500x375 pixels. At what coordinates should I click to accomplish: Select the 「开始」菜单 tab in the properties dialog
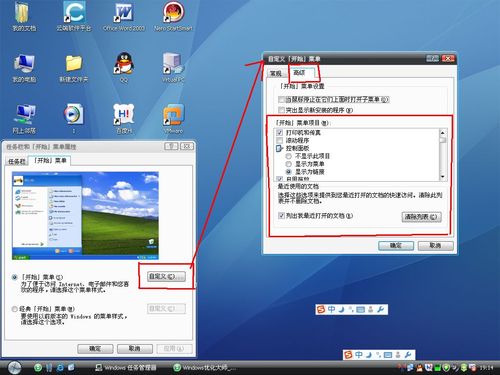[50, 160]
